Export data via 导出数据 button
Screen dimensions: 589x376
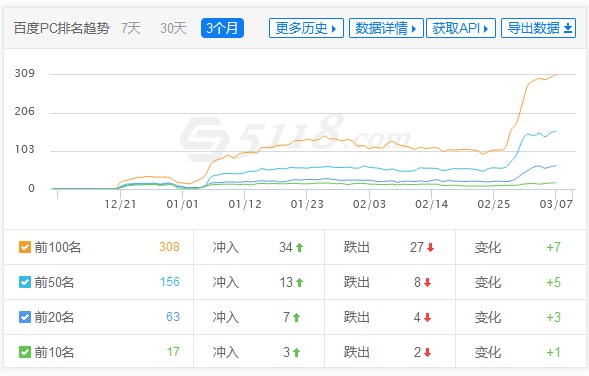click(539, 28)
